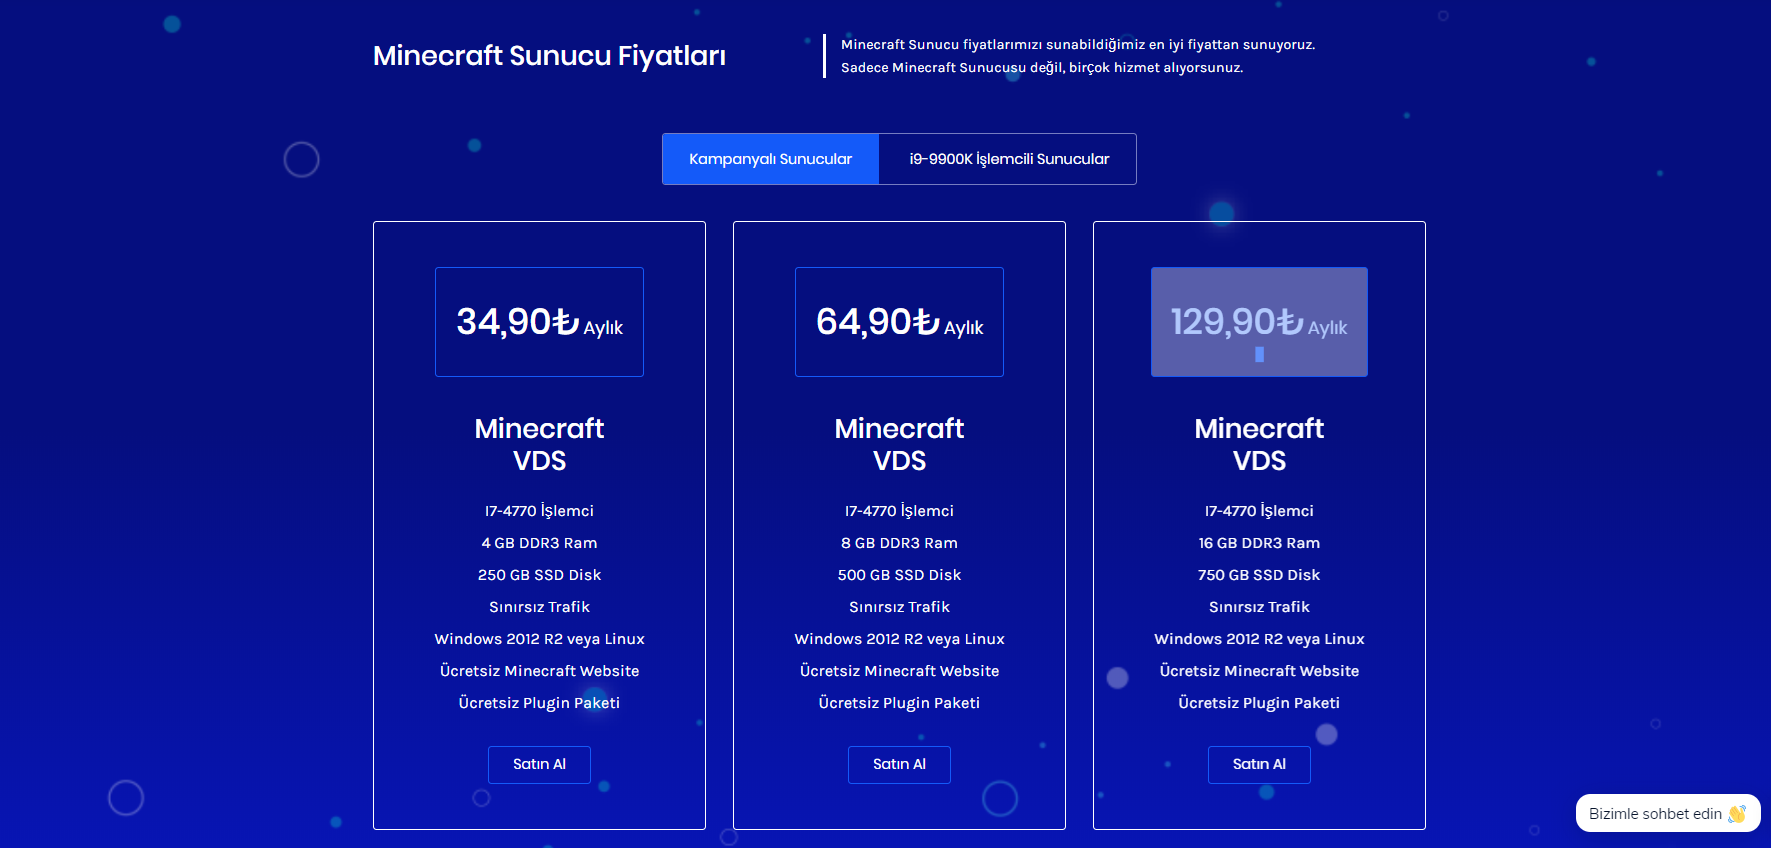
Task: Select the 34,90₺ Aylık price box
Action: click(x=539, y=322)
